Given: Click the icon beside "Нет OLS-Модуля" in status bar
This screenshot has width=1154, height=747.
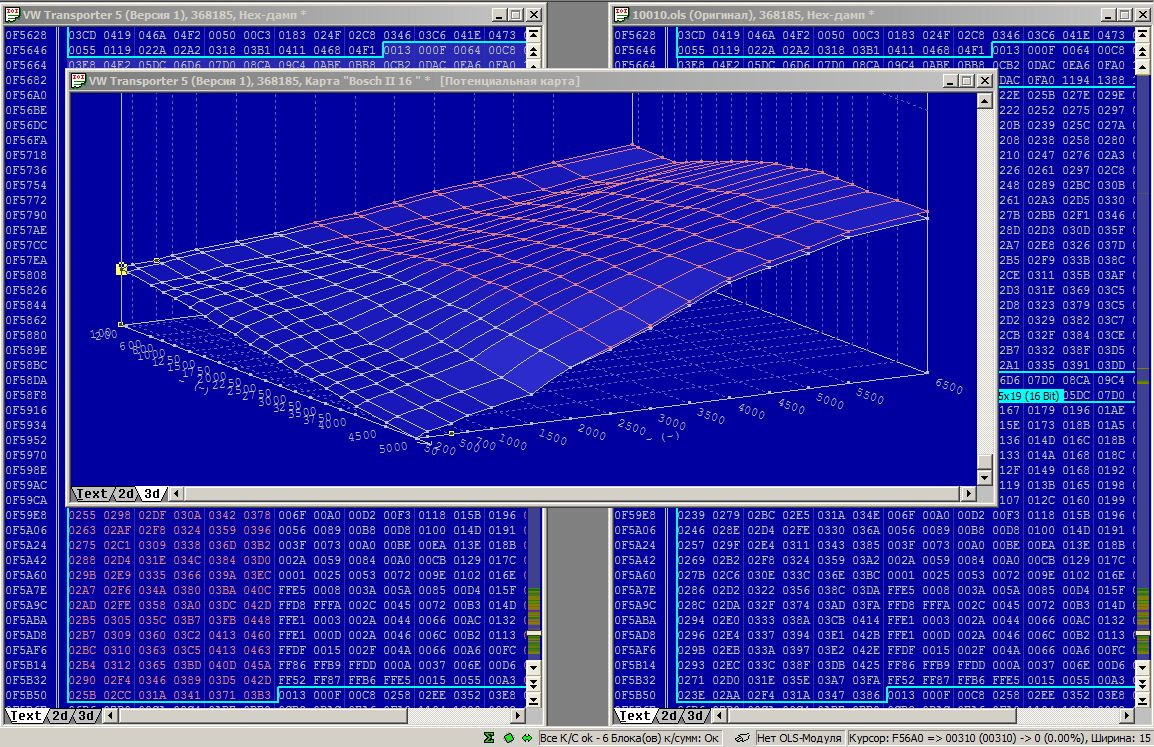Looking at the screenshot, I should [x=743, y=737].
